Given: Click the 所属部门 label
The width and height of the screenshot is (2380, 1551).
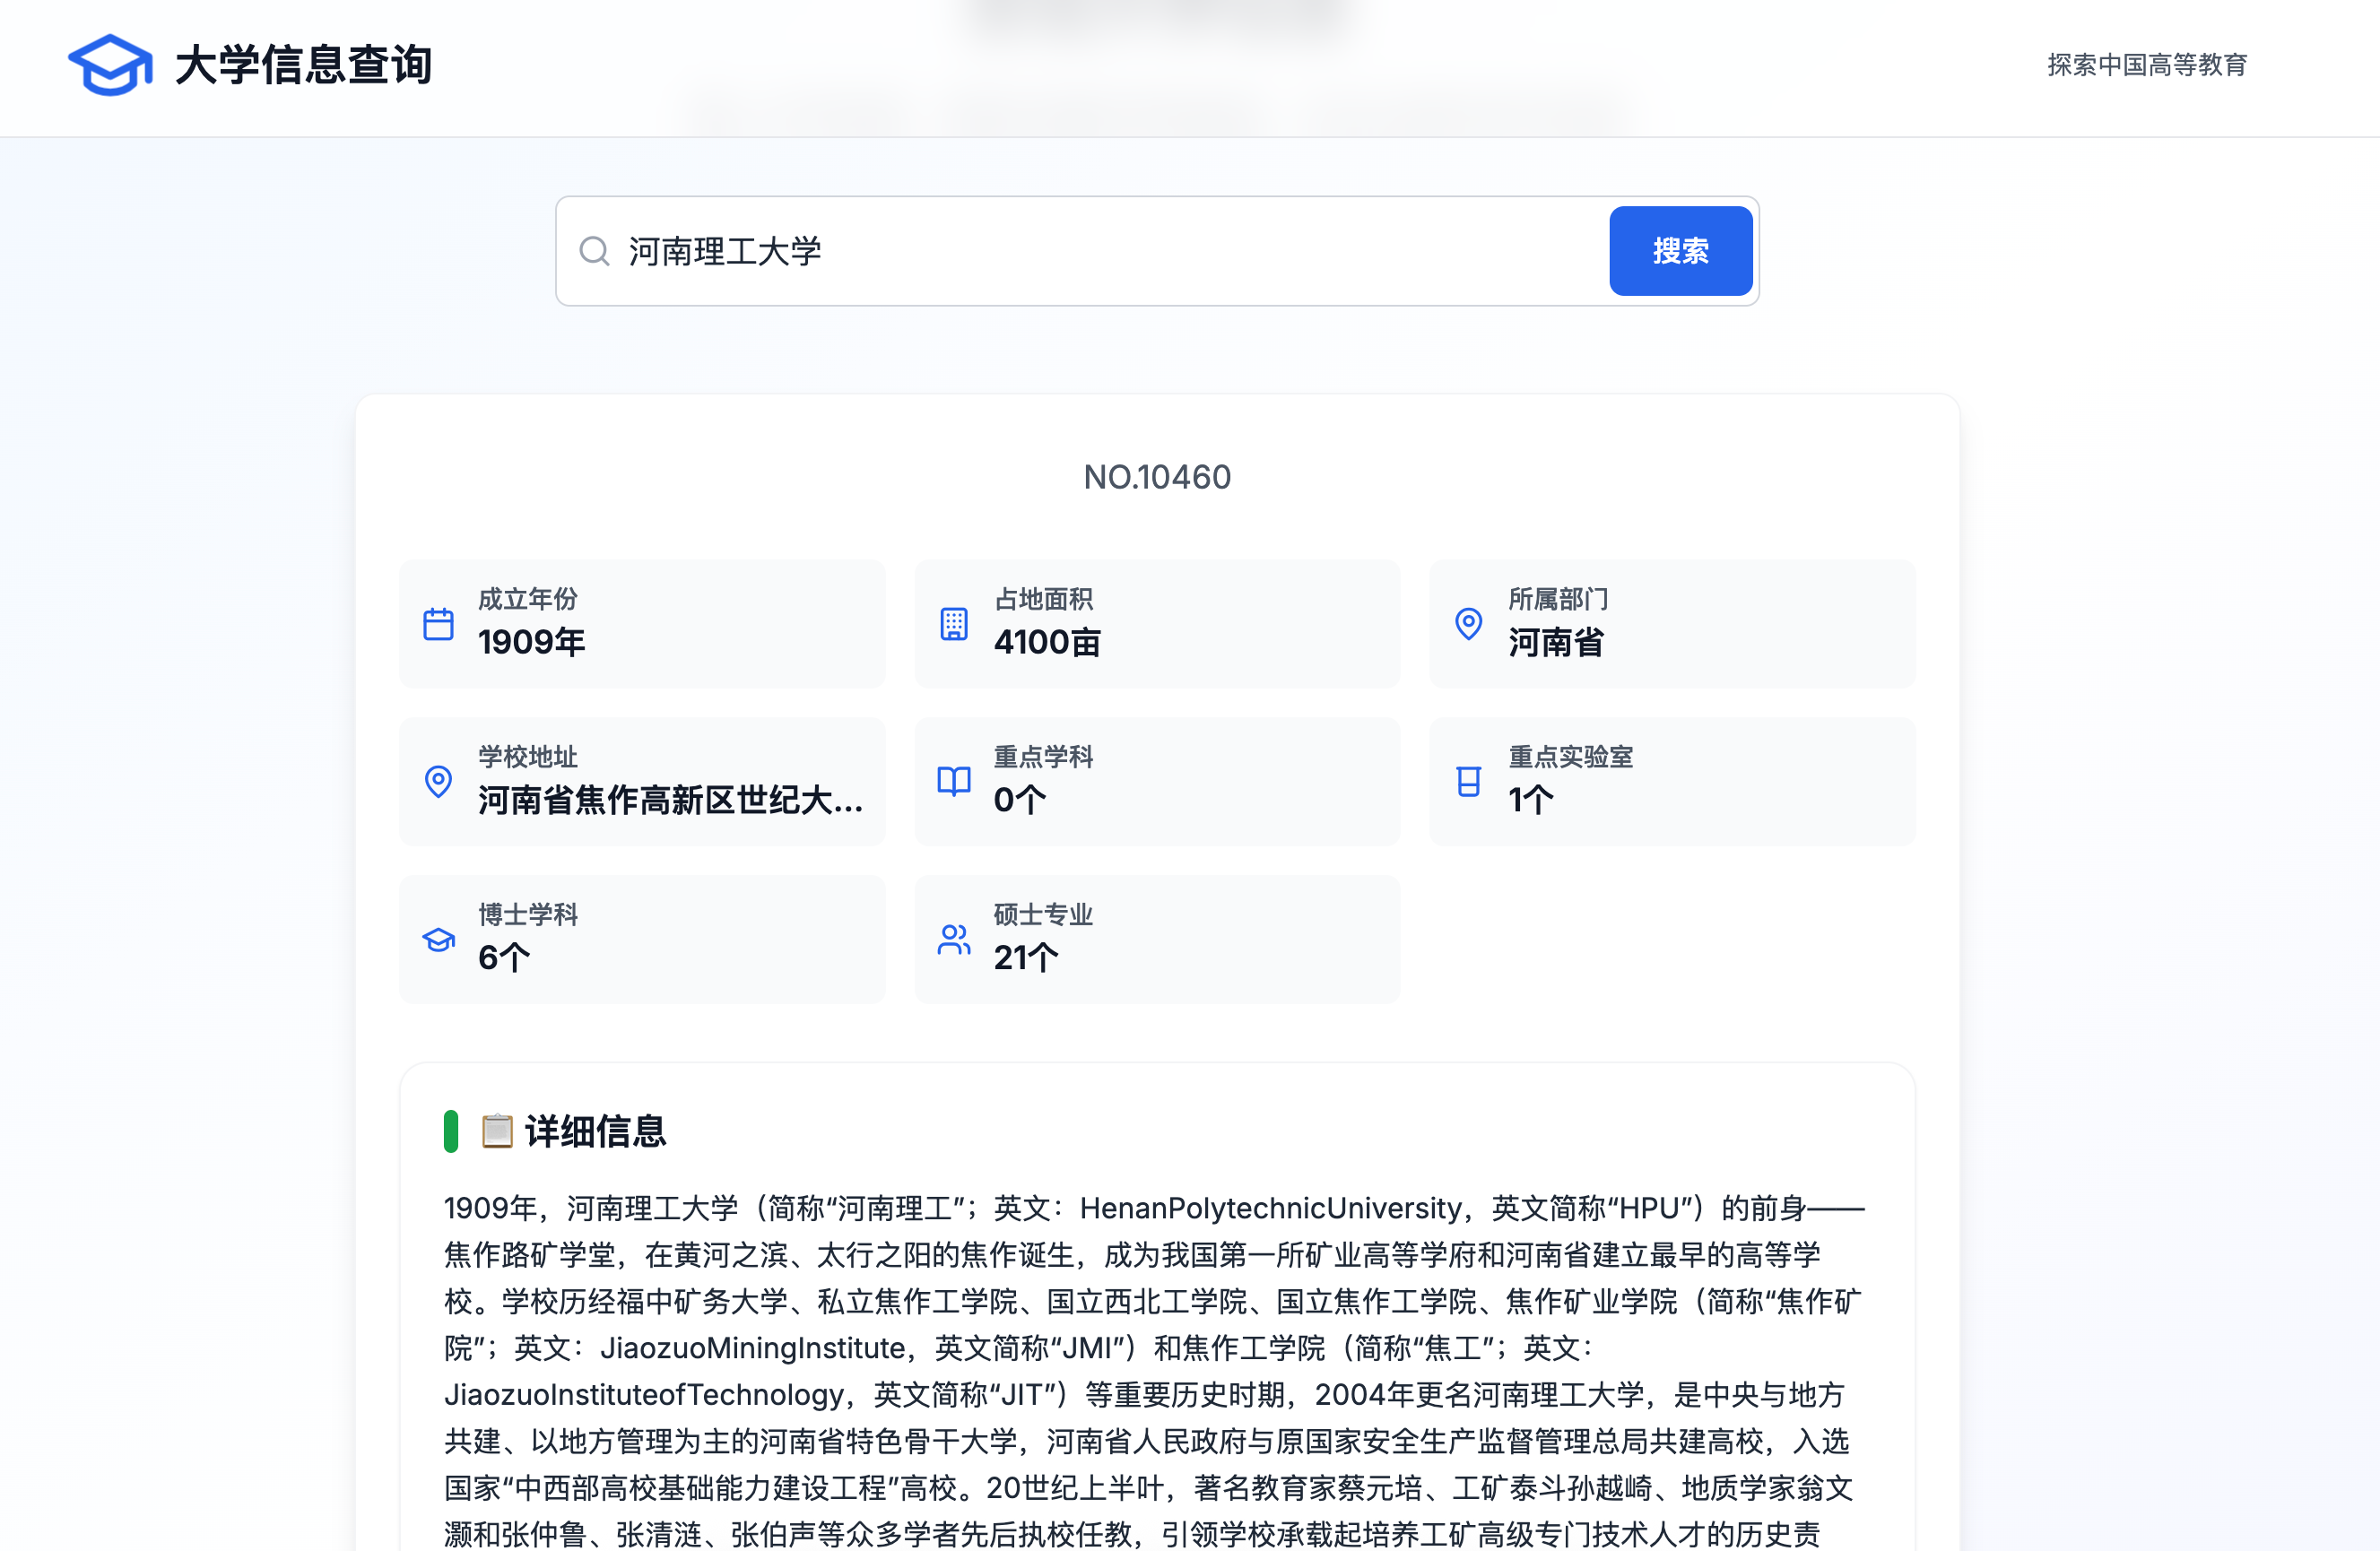Looking at the screenshot, I should pos(1558,599).
